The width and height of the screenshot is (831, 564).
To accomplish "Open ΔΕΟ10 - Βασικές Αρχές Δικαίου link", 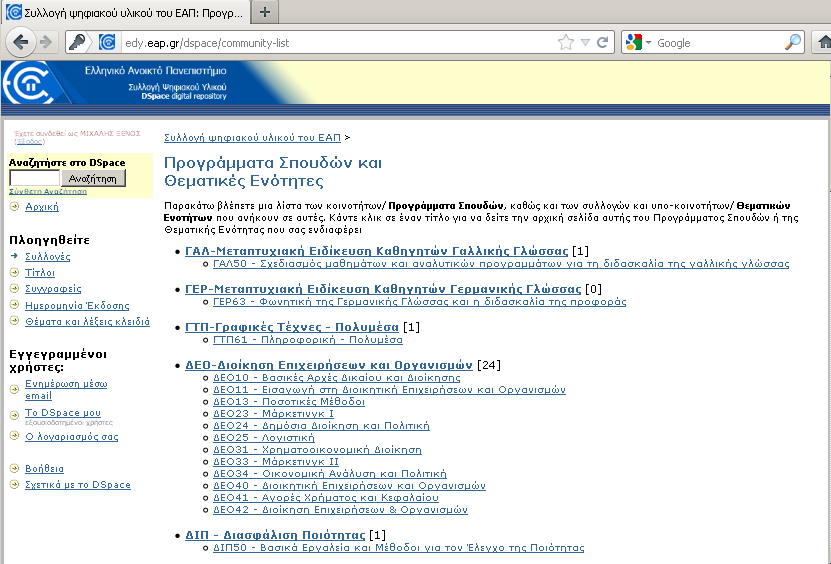I will [x=337, y=378].
